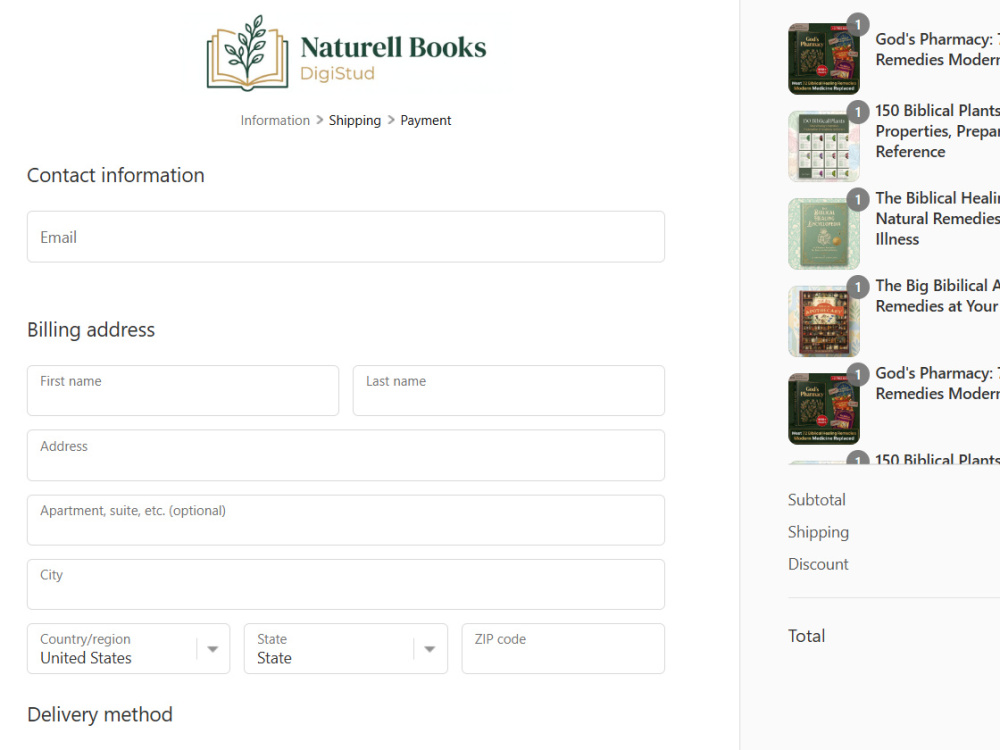Click the second God's Pharmacy book thumbnail
1000x750 pixels.
pyautogui.click(x=824, y=408)
